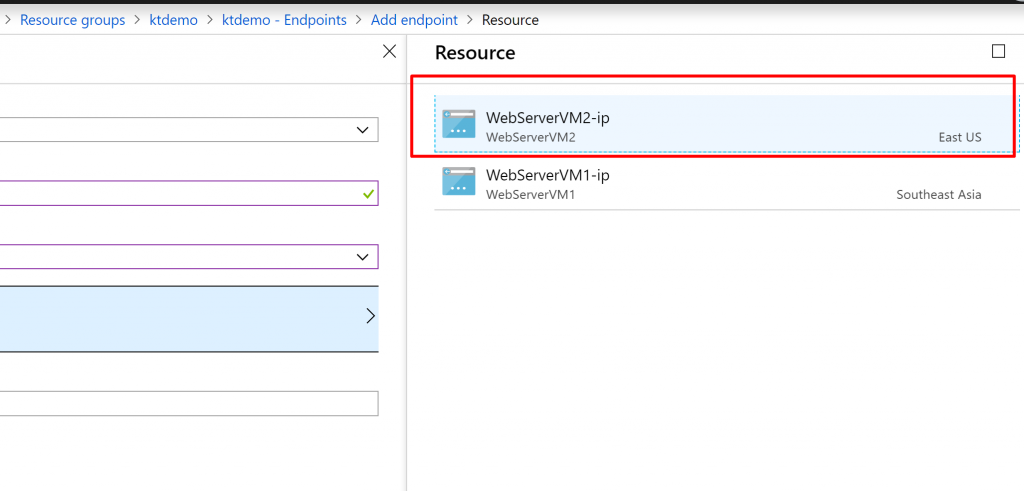Click the Southeast Asia location label

(939, 195)
